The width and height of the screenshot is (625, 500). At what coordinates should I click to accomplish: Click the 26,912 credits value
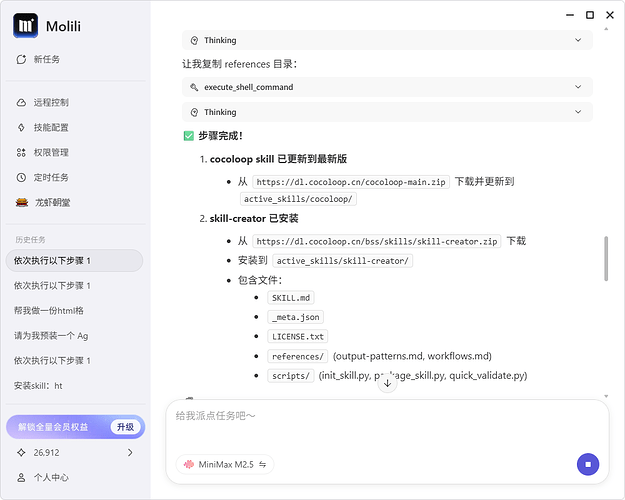pyautogui.click(x=46, y=453)
